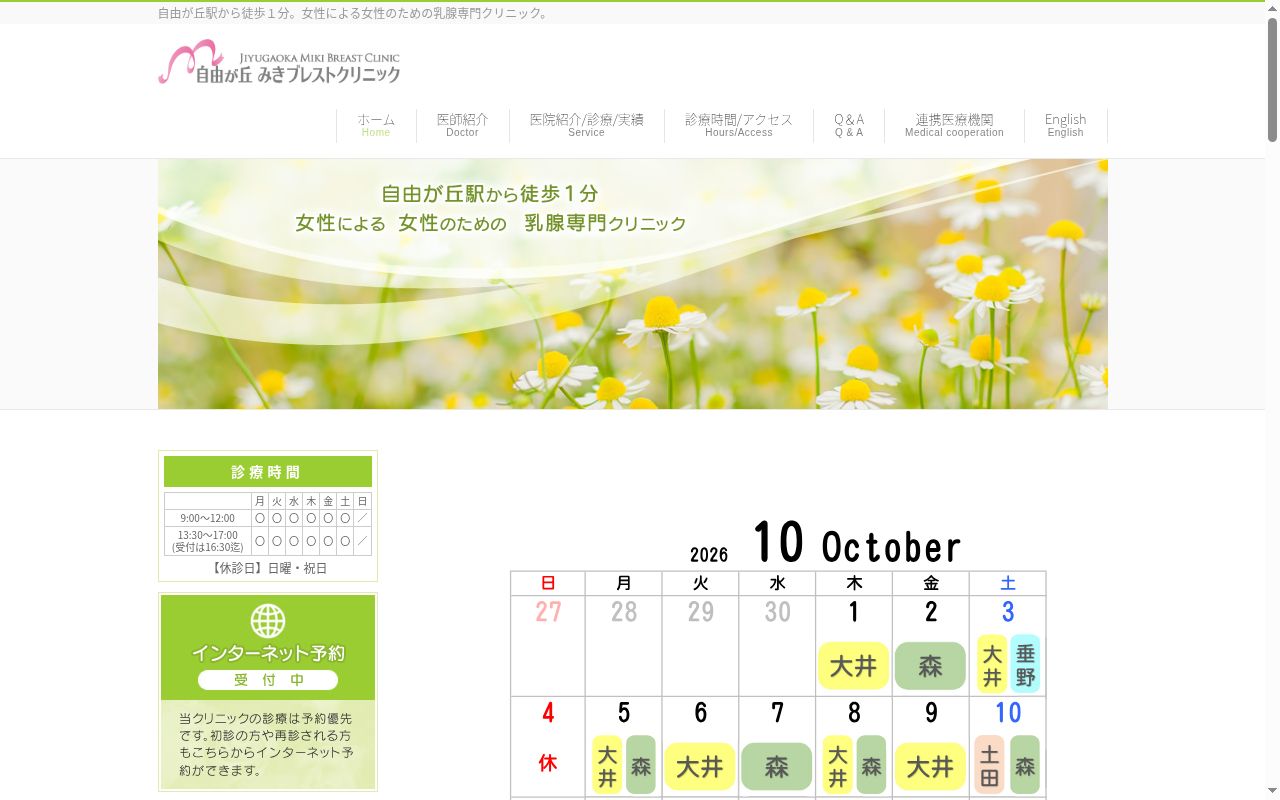Image resolution: width=1280 pixels, height=800 pixels.
Task: Click the 土 column header in calendar
Action: pos(1008,583)
